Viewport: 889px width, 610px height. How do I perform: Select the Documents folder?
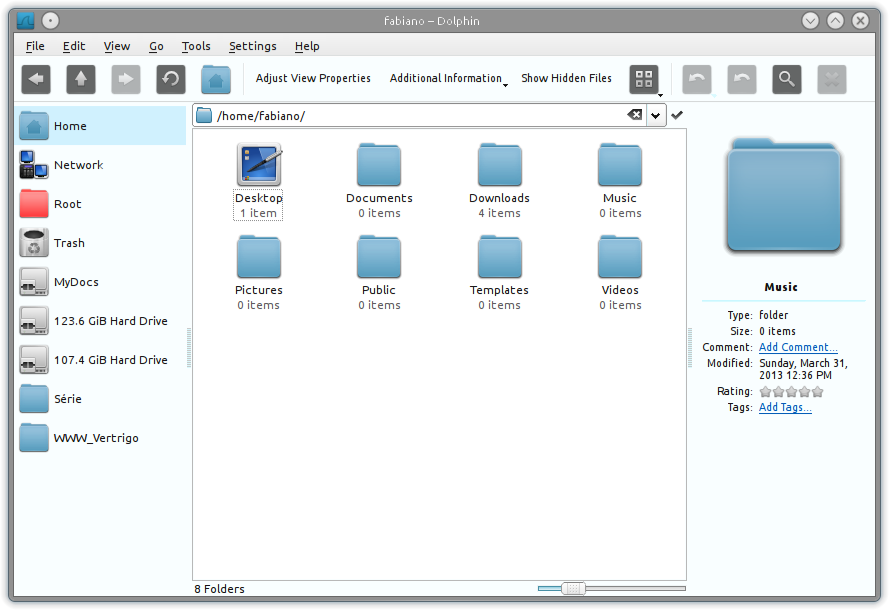[x=379, y=180]
